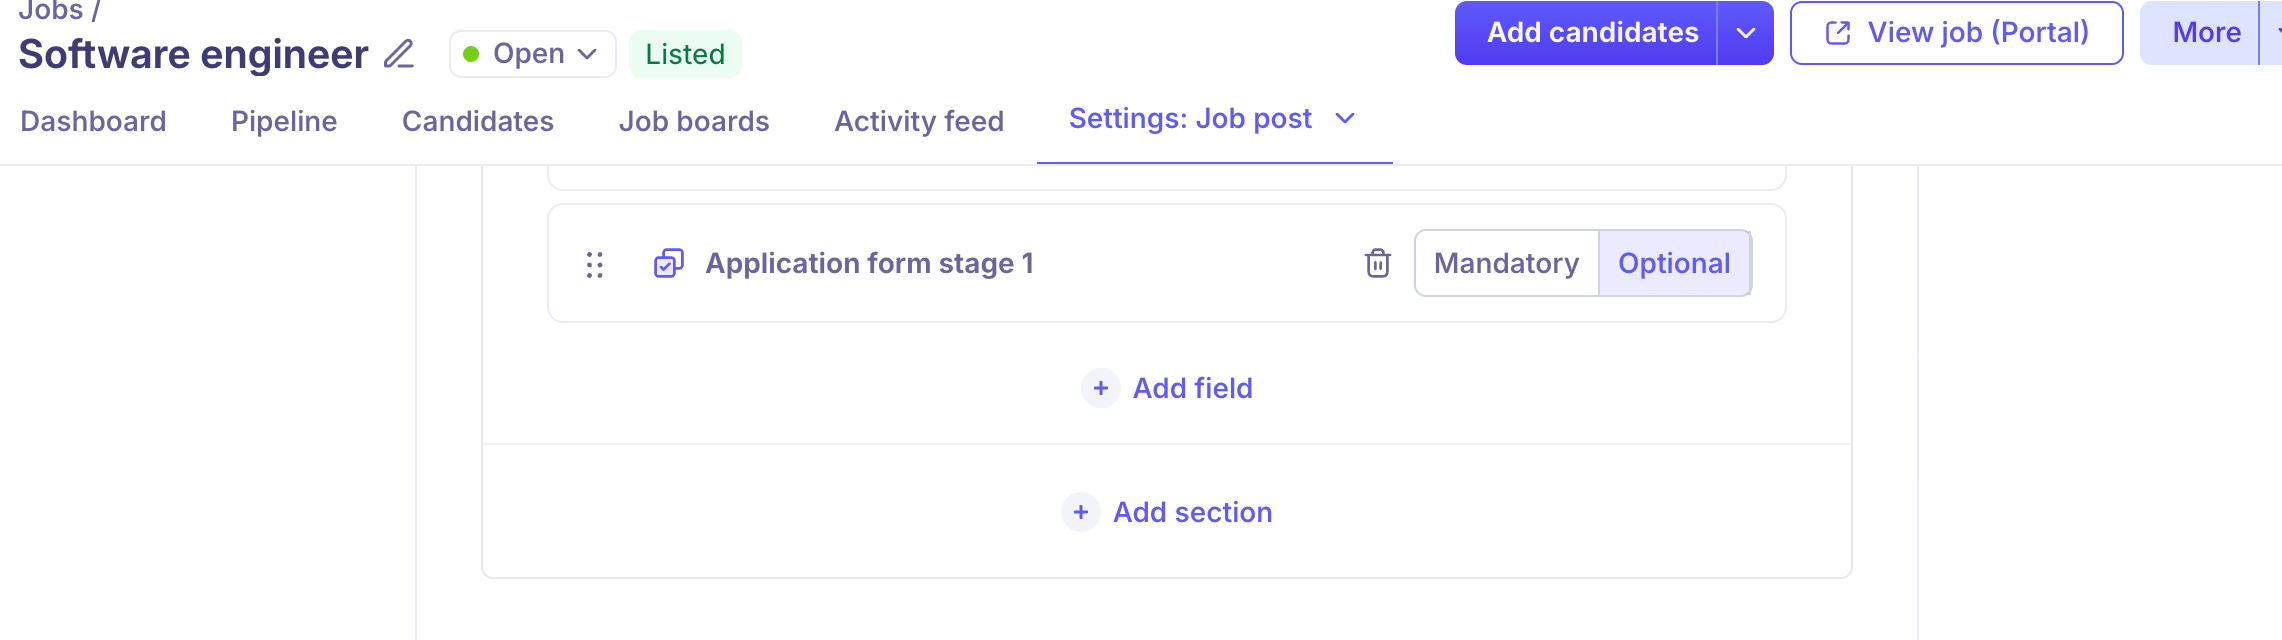
Task: Open the Candidates tab
Action: point(478,121)
